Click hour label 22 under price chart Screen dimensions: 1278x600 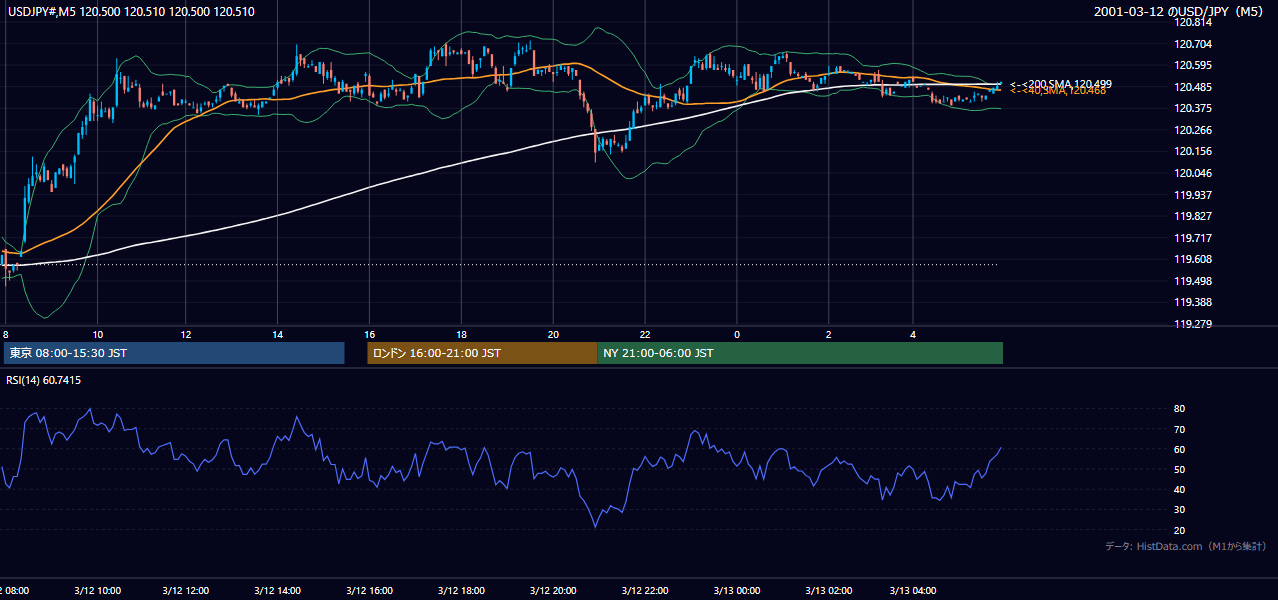pos(645,334)
